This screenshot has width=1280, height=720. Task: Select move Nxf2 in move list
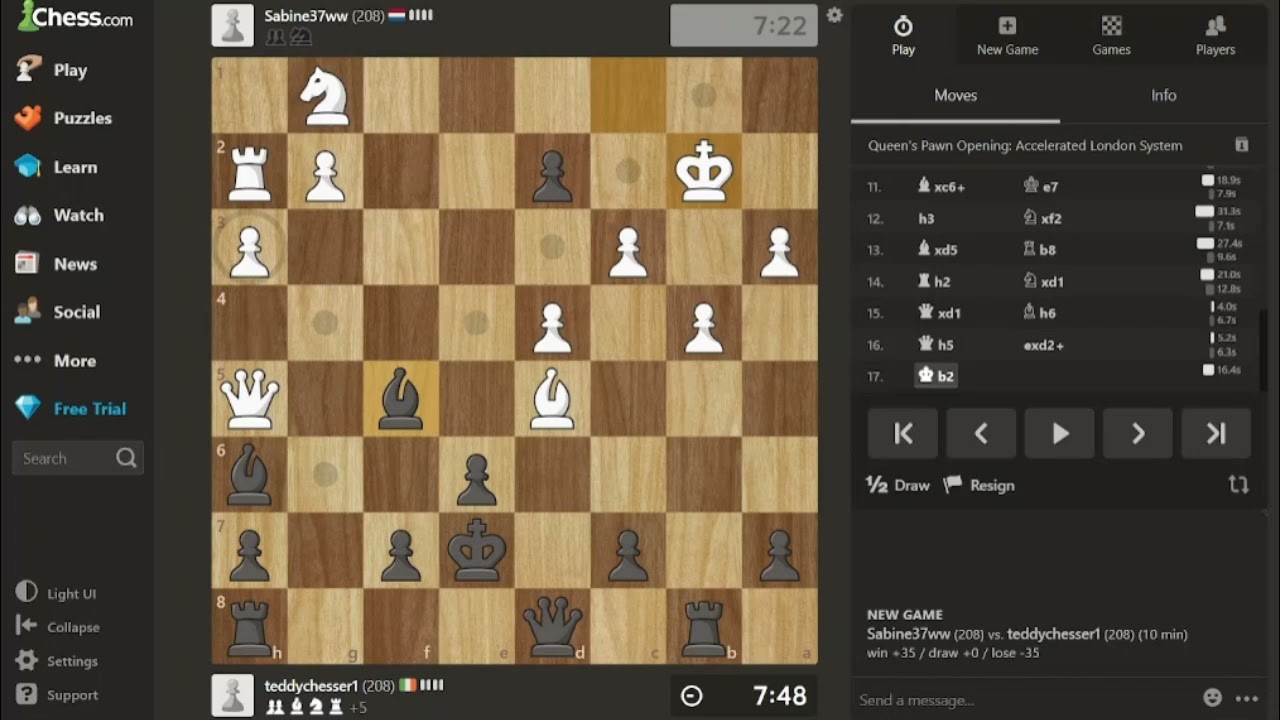(1042, 218)
